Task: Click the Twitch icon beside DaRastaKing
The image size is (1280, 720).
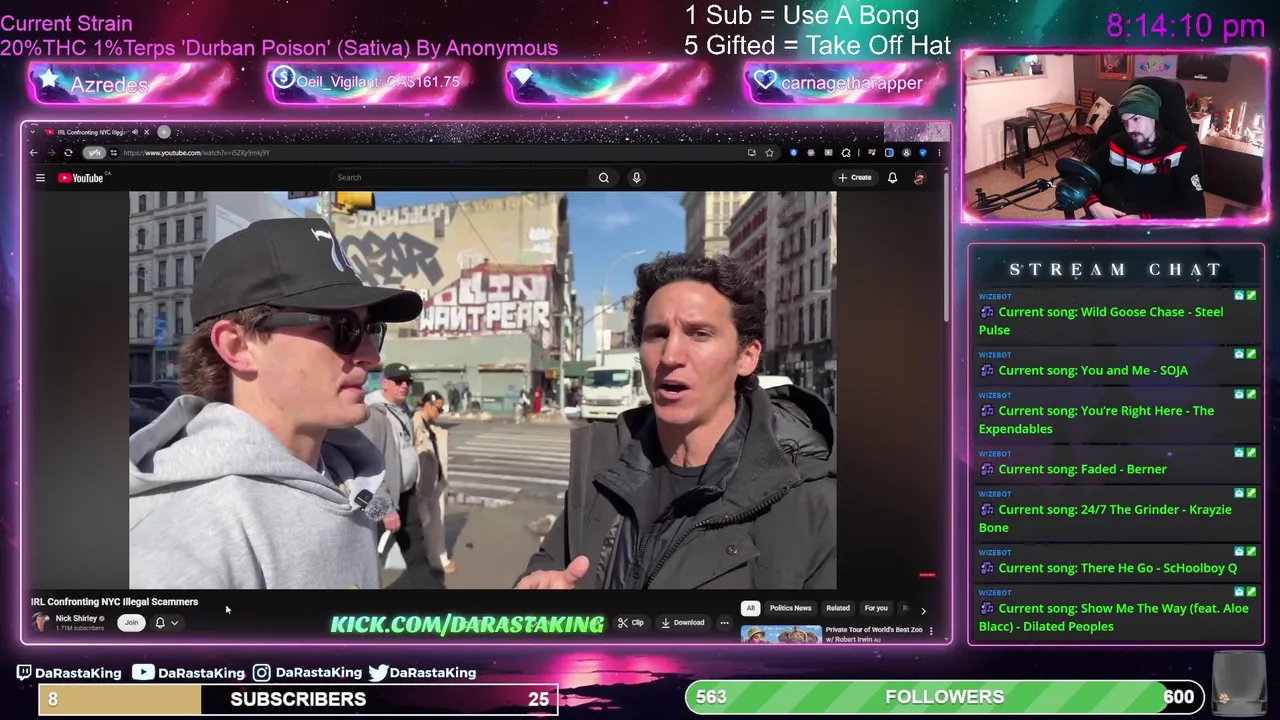Action: (x=24, y=673)
